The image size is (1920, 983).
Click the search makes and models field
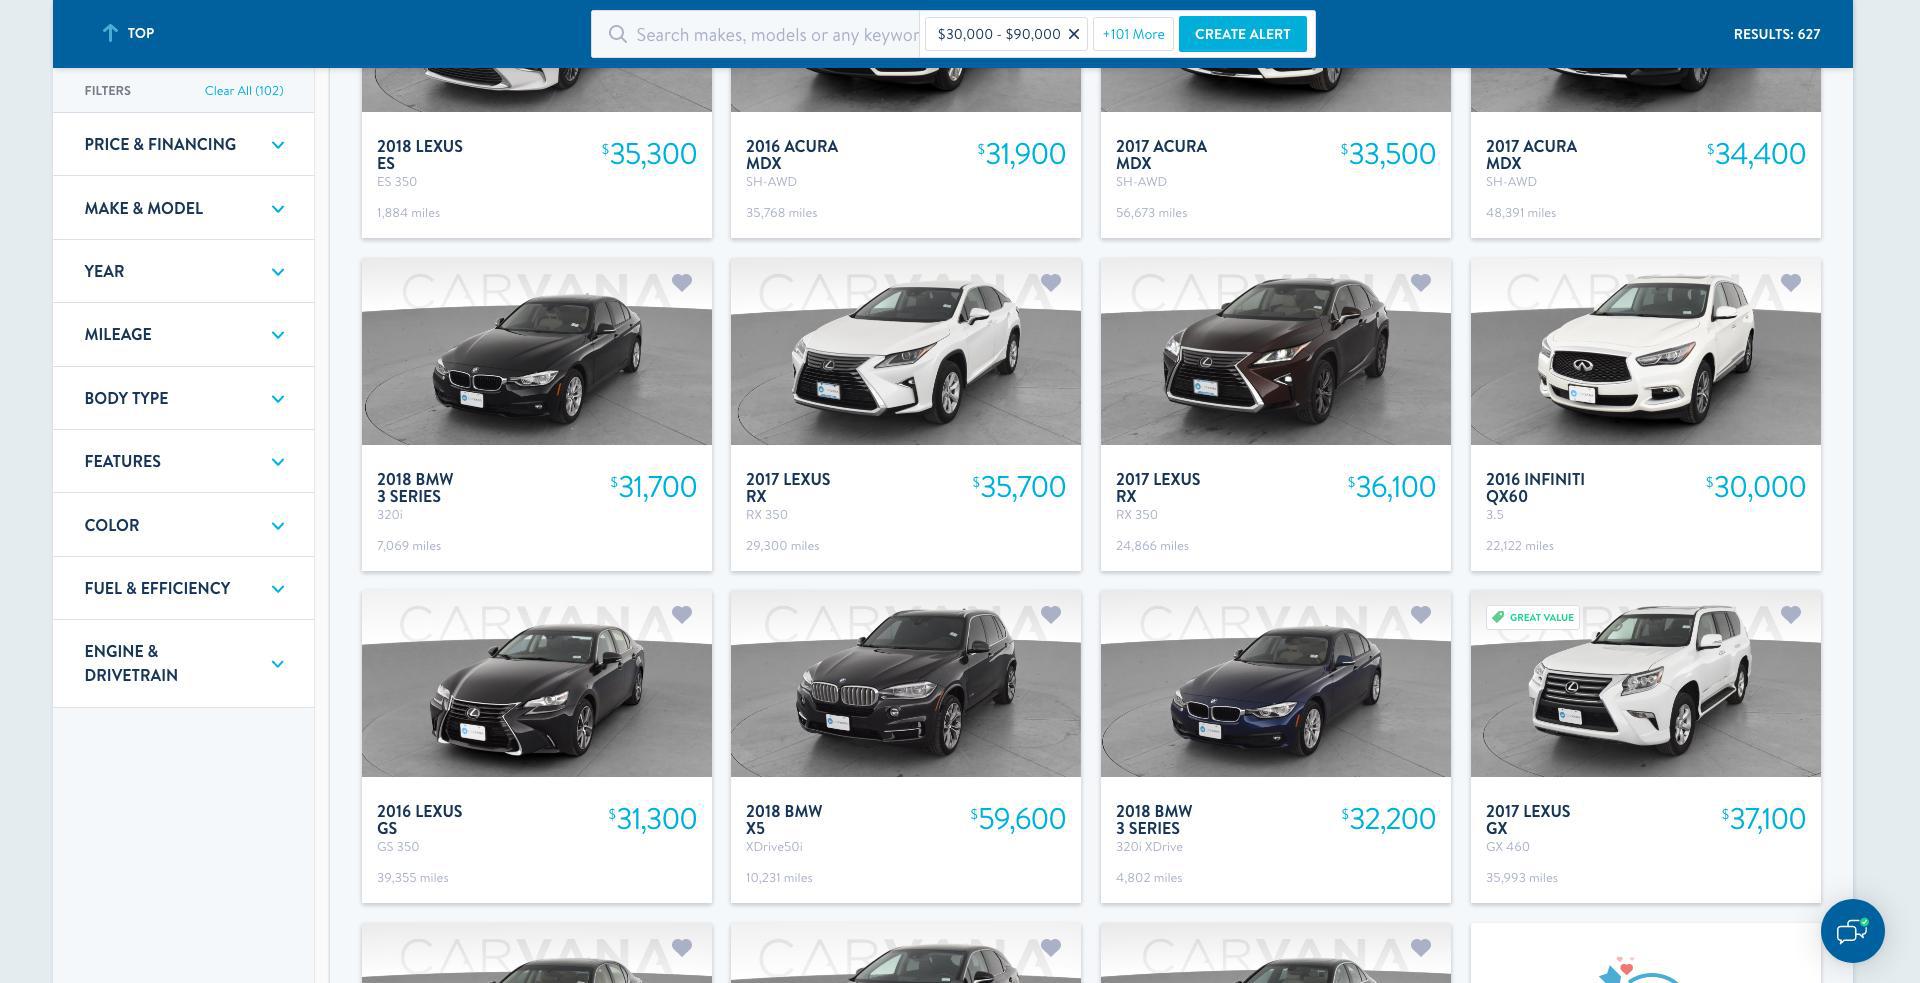(776, 35)
